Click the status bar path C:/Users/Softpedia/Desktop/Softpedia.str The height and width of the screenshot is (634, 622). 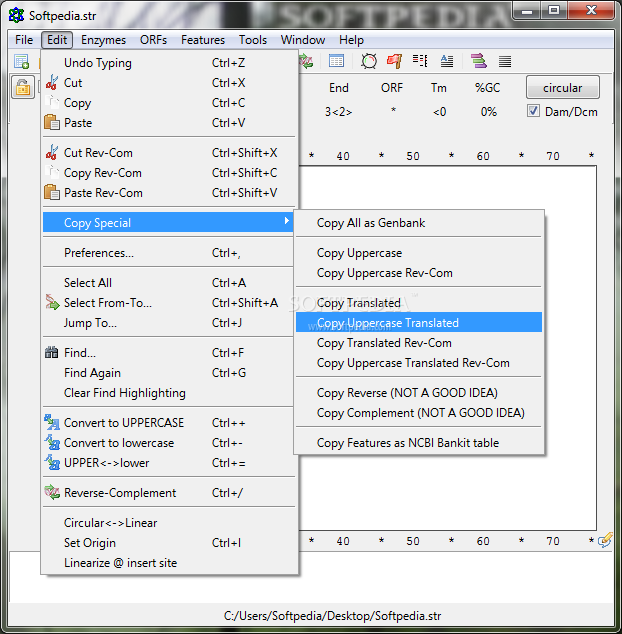click(x=332, y=616)
